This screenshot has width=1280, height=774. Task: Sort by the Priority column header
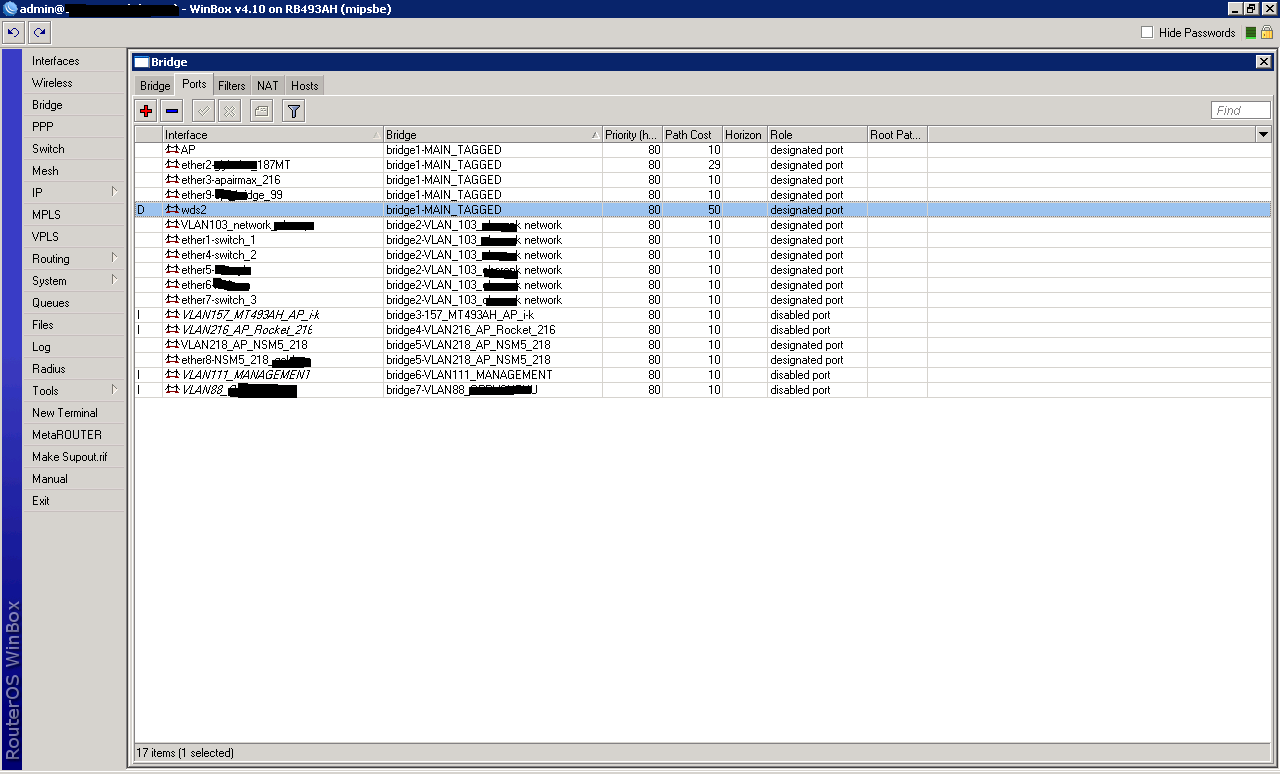(632, 135)
